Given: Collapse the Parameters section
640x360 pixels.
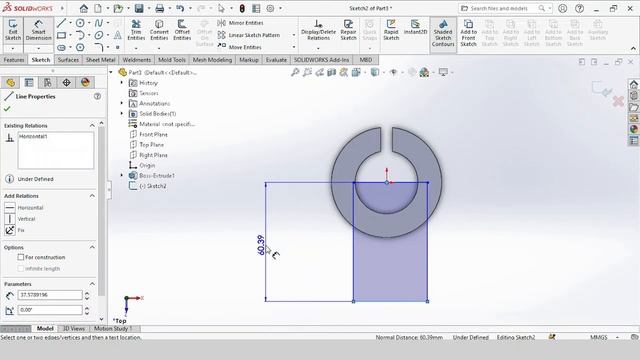Looking at the screenshot, I should [x=92, y=284].
